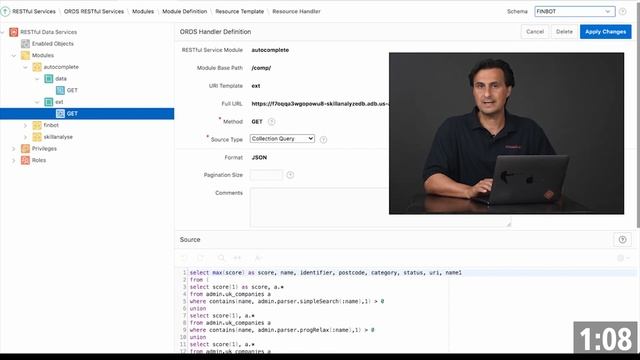This screenshot has height=360, width=640.
Task: Go to ORDS RESTful Services breadcrumb
Action: [94, 11]
